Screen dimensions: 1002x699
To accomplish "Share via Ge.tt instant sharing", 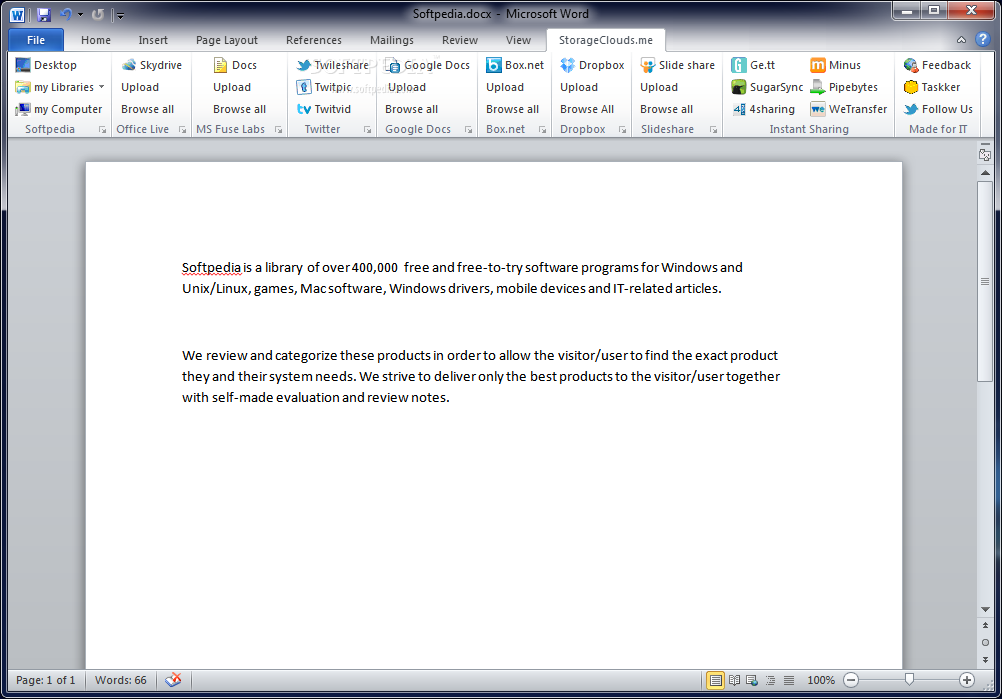I will (x=753, y=65).
